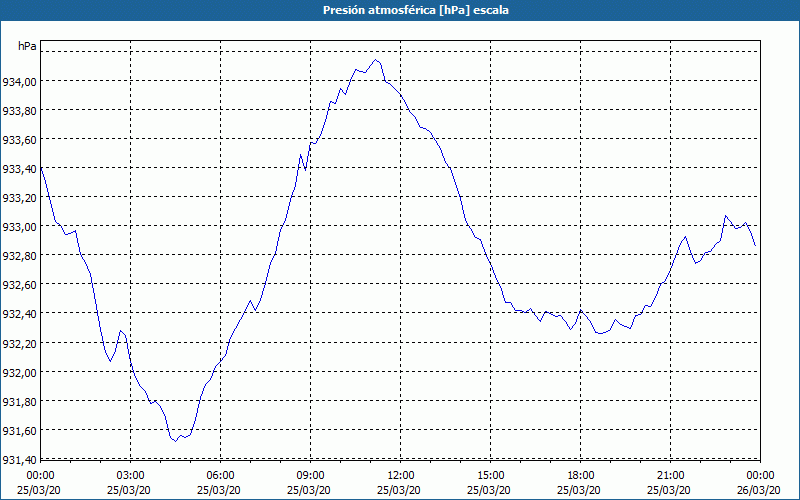Select the 931,60 y-axis label
This screenshot has height=500, width=800.
[19, 430]
